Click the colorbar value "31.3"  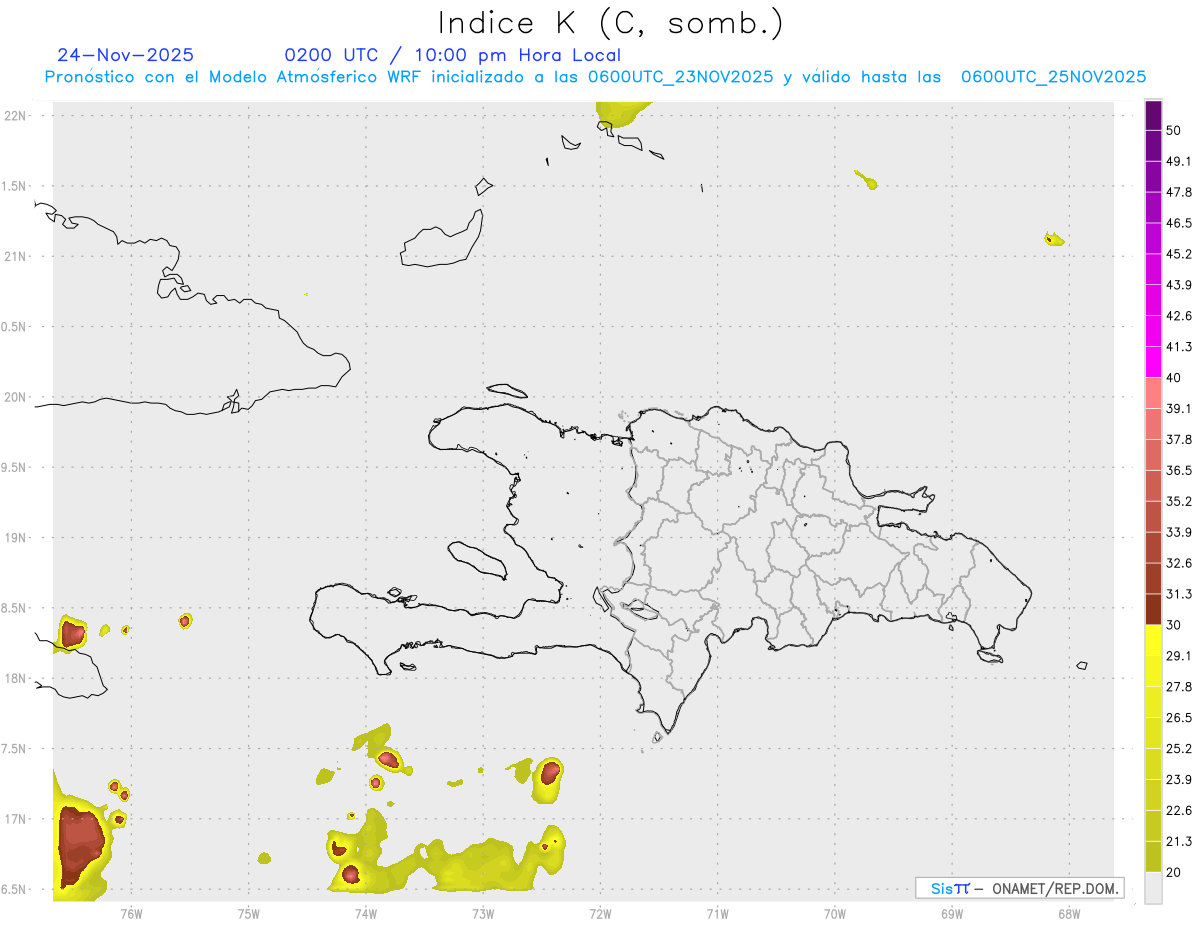coord(1179,594)
